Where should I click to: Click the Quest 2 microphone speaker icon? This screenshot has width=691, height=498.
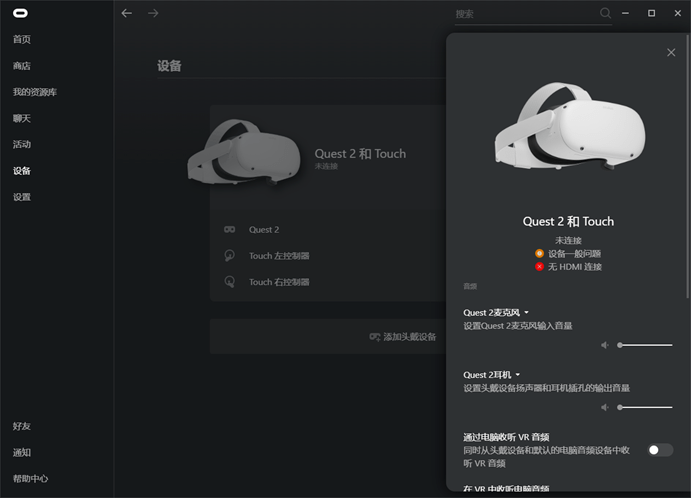(605, 345)
